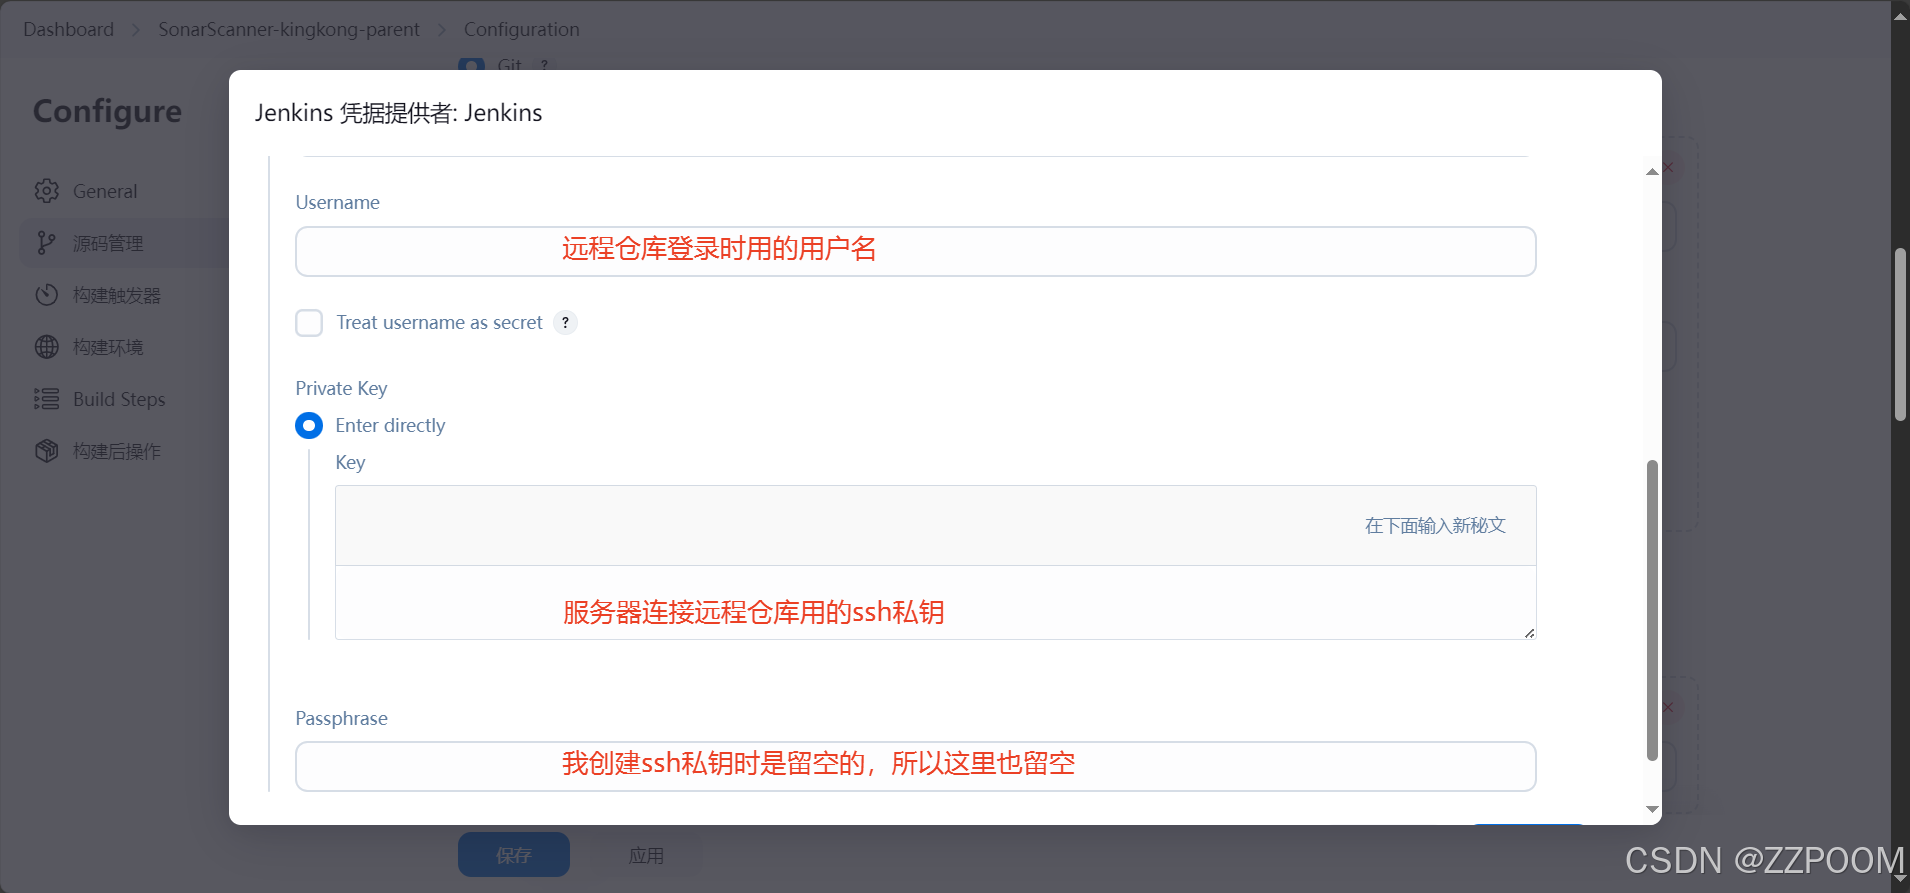Open help for Treat username as secret
The image size is (1910, 893).
[x=565, y=323]
